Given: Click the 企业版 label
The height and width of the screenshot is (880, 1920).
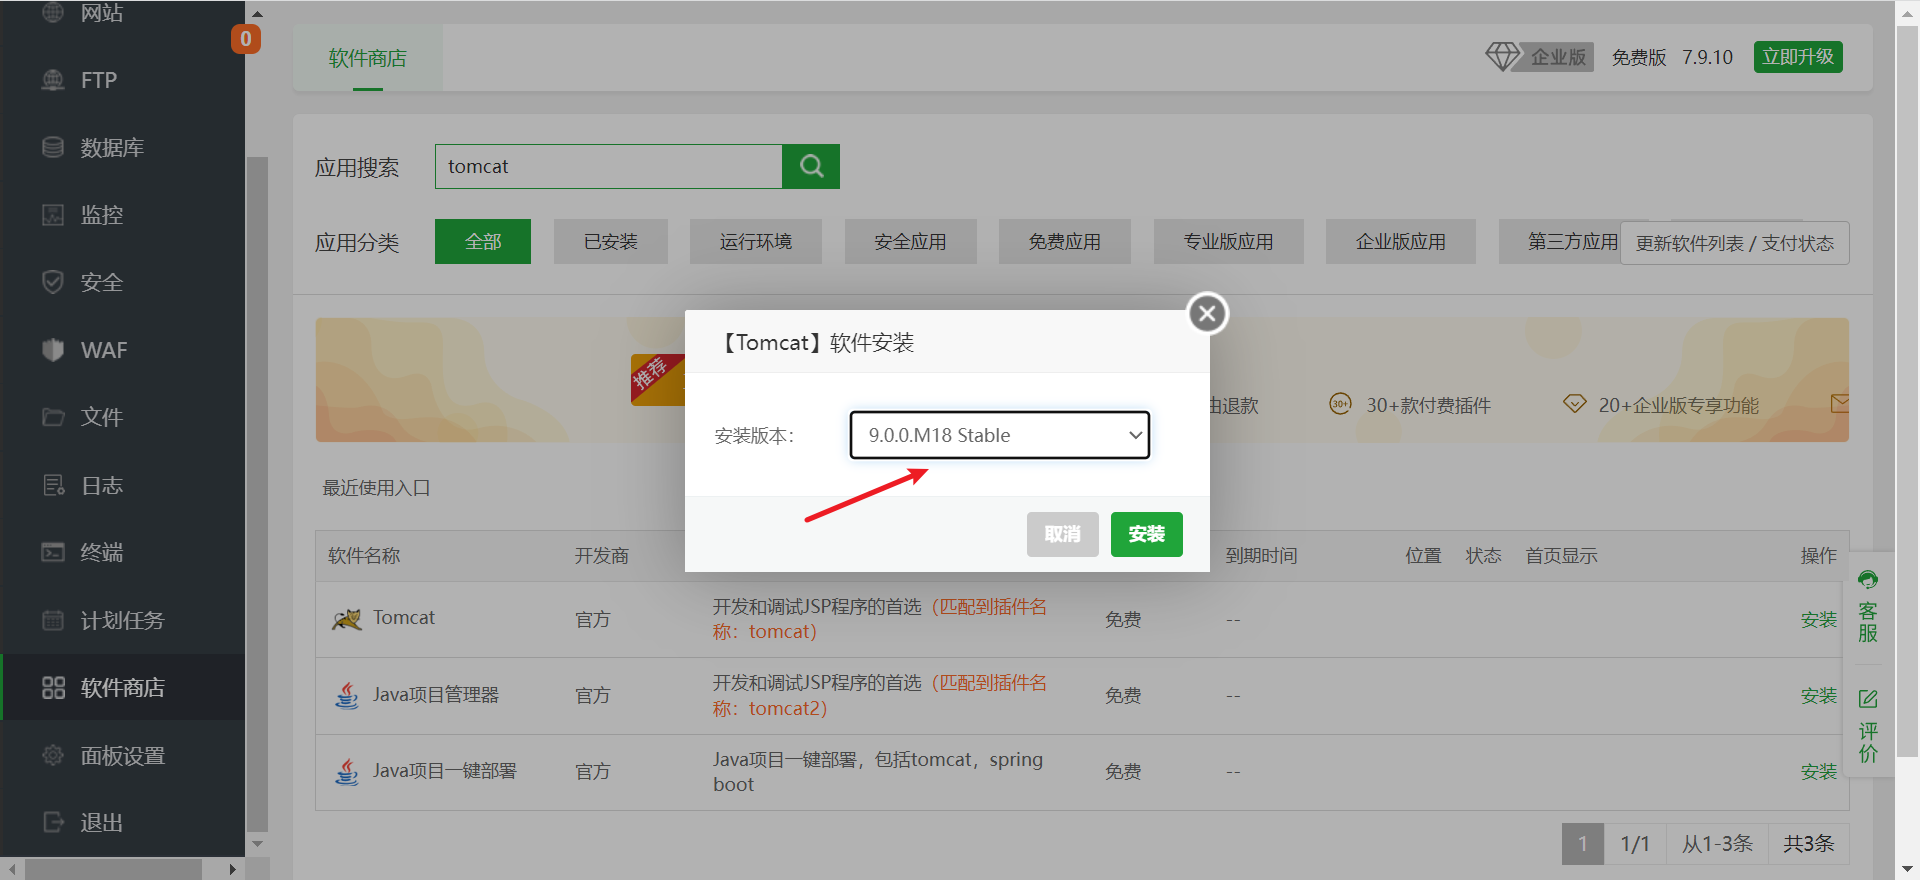Looking at the screenshot, I should point(1558,57).
